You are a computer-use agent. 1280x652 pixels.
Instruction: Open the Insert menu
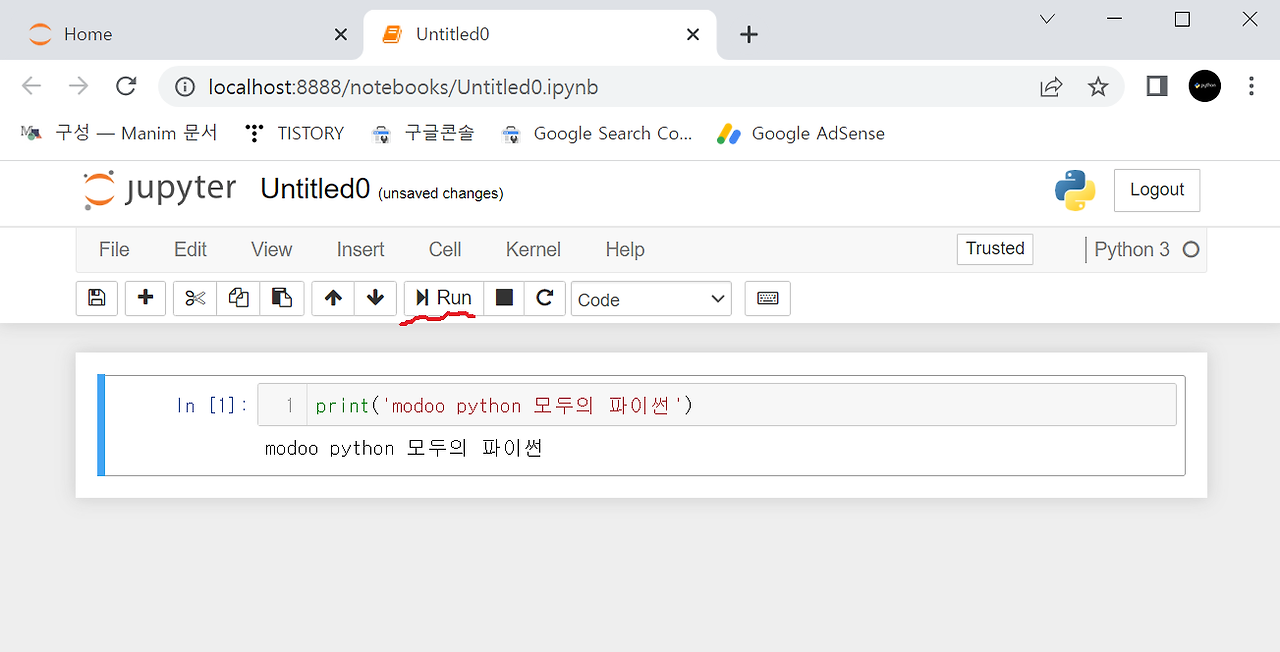[x=361, y=250]
